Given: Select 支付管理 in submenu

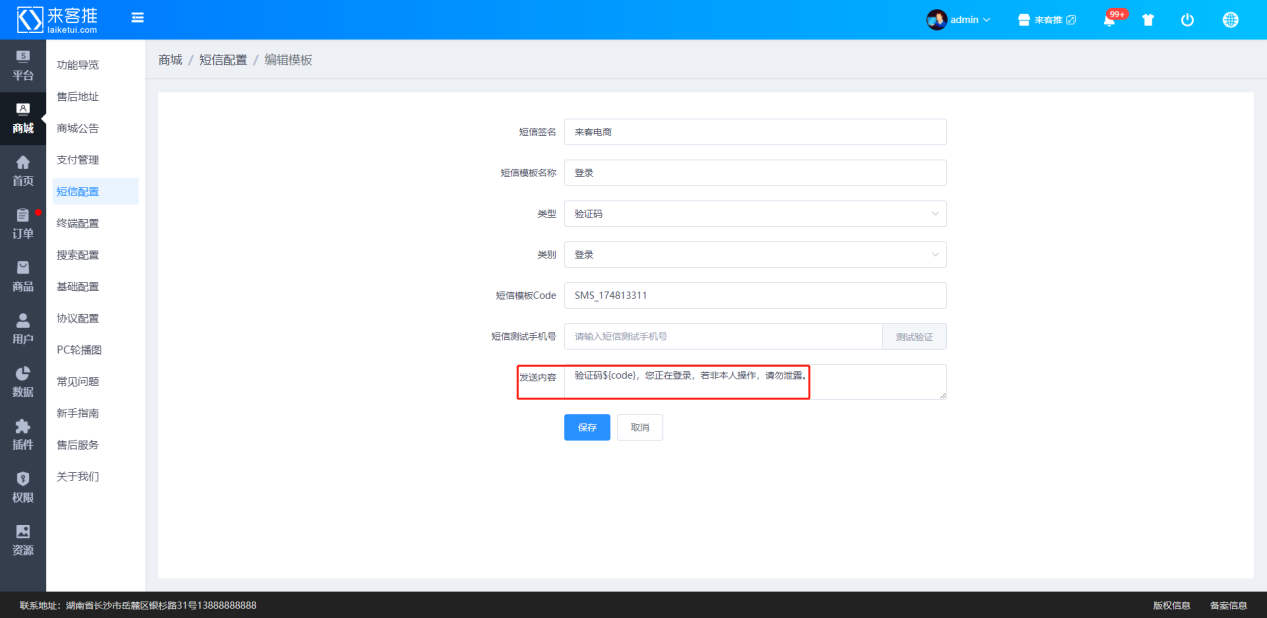Looking at the screenshot, I should [x=78, y=160].
